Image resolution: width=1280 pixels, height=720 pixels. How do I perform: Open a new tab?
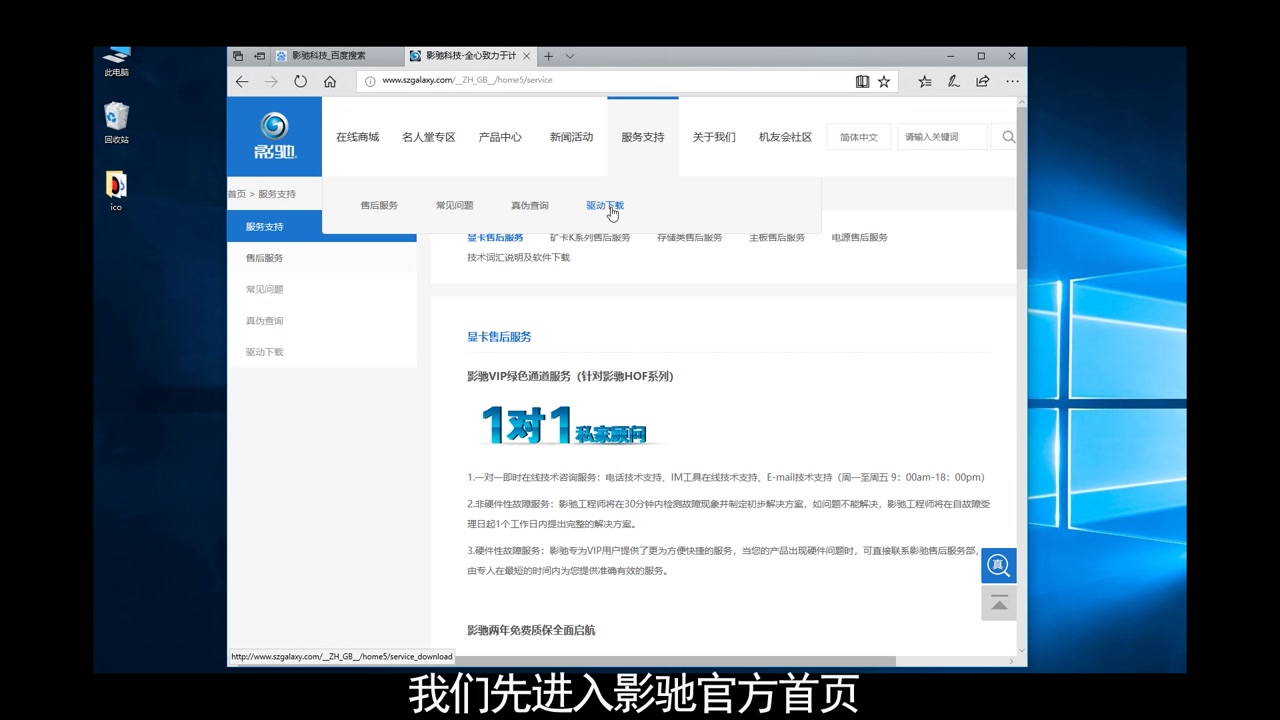(548, 56)
